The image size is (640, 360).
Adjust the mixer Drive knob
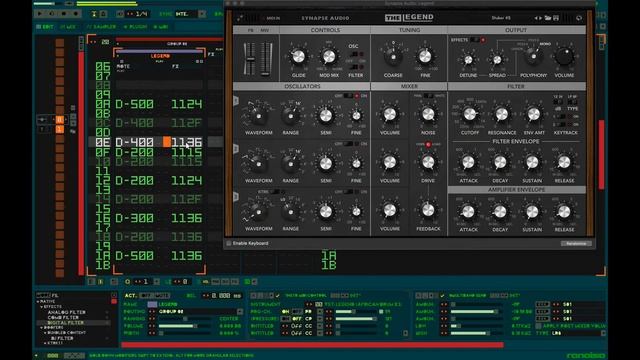point(428,162)
